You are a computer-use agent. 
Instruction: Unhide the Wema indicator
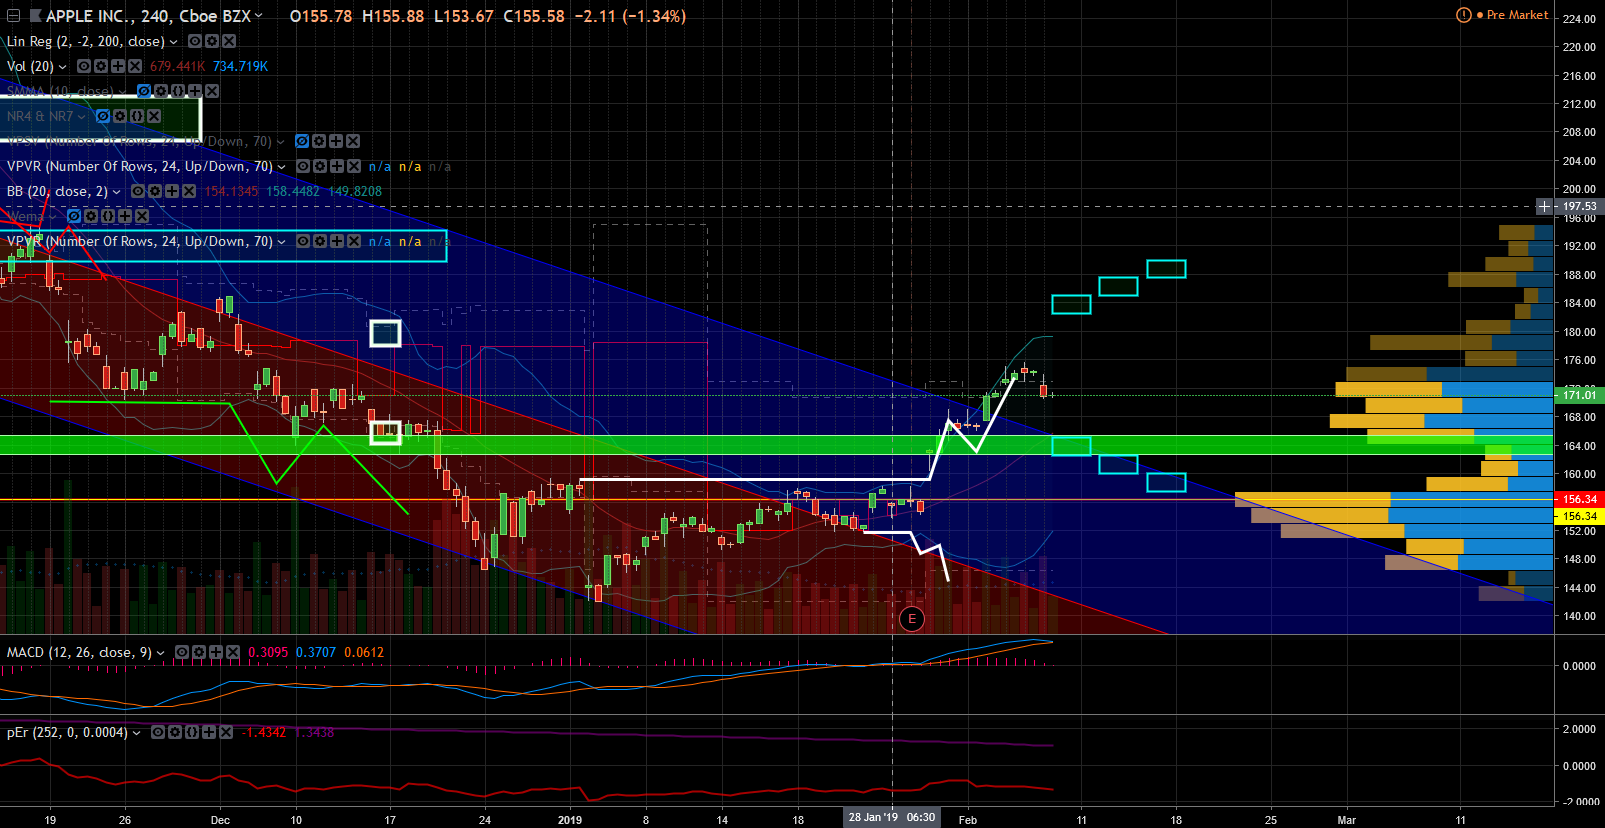point(74,216)
